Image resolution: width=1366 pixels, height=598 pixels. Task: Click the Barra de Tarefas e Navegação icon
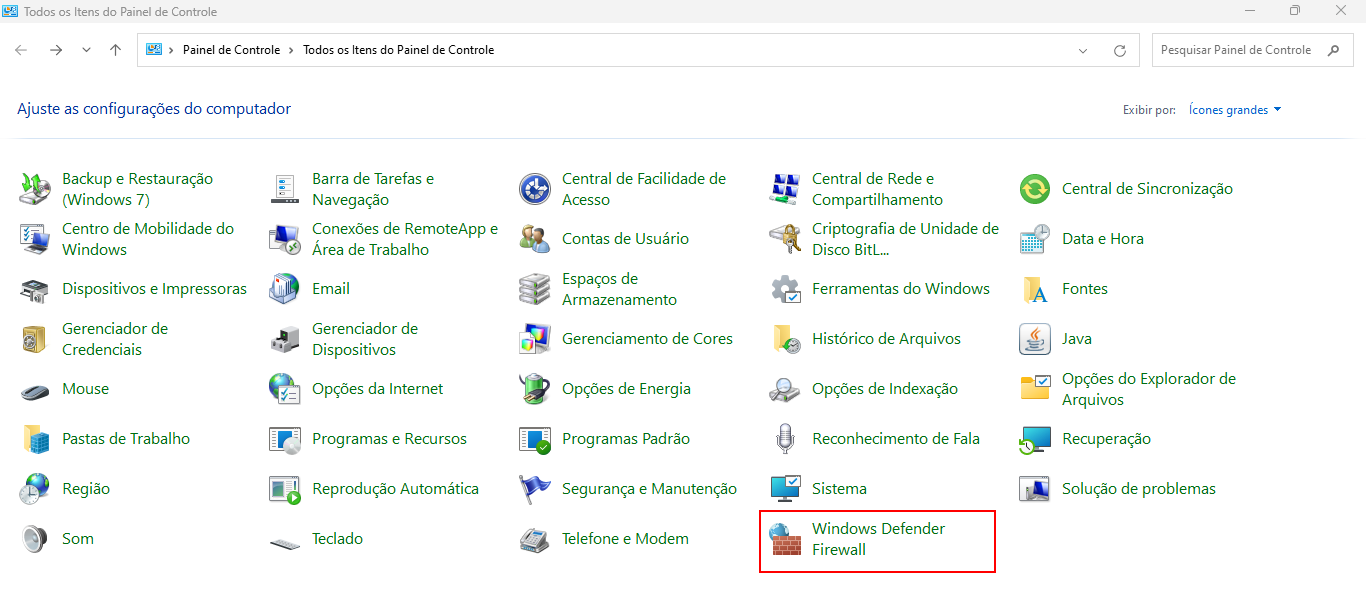285,188
